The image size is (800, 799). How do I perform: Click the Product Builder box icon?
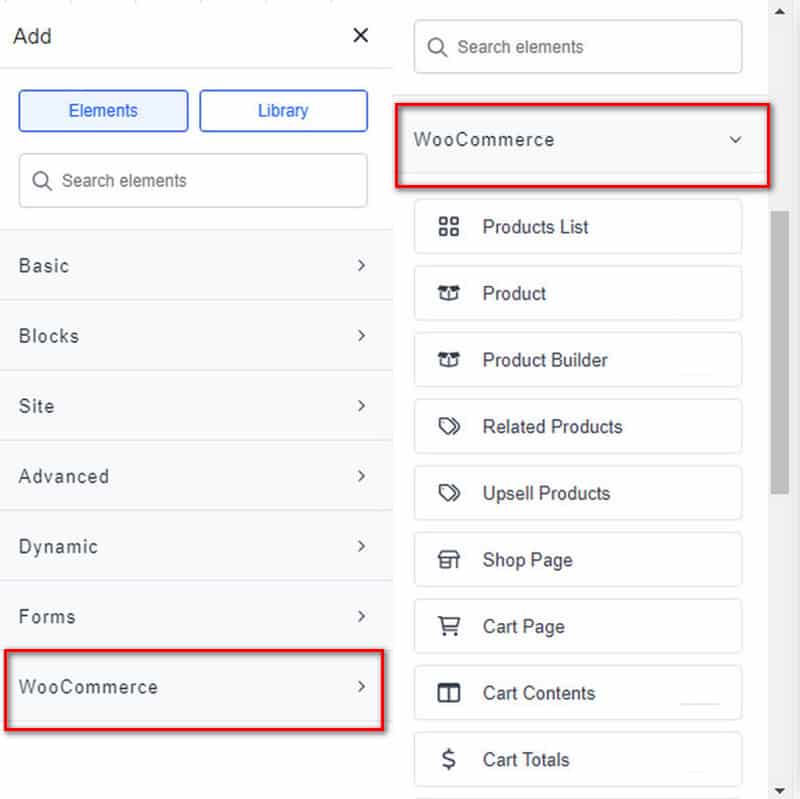click(x=449, y=360)
